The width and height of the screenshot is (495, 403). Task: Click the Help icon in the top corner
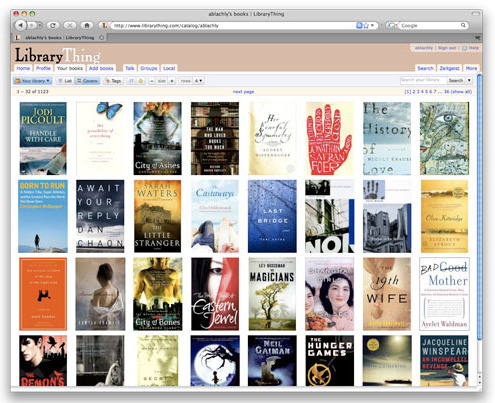pos(464,48)
